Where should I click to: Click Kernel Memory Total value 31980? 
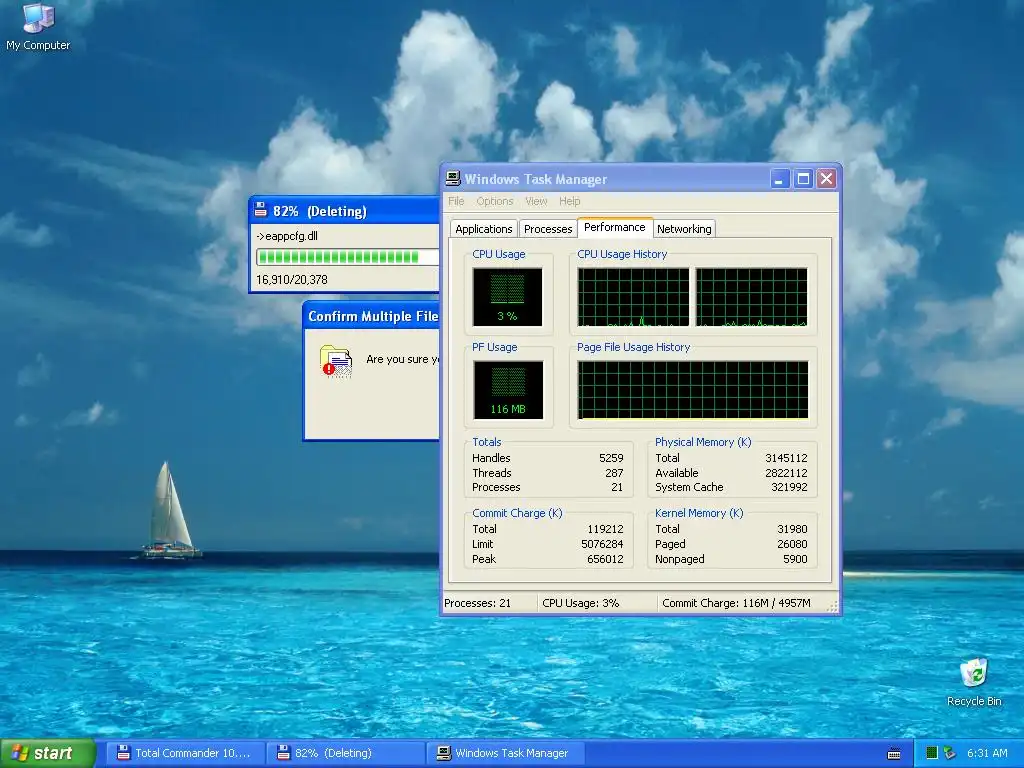[792, 529]
